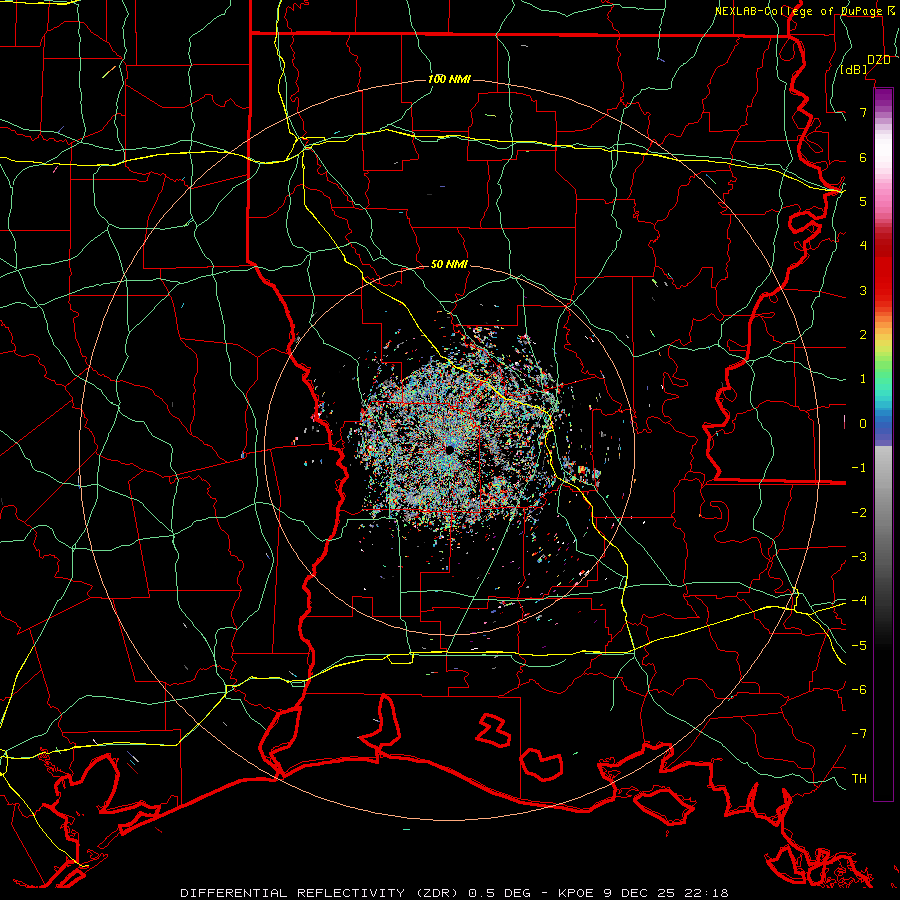Image resolution: width=900 pixels, height=900 pixels.
Task: Click the -2 value on the scale
Action: [859, 513]
